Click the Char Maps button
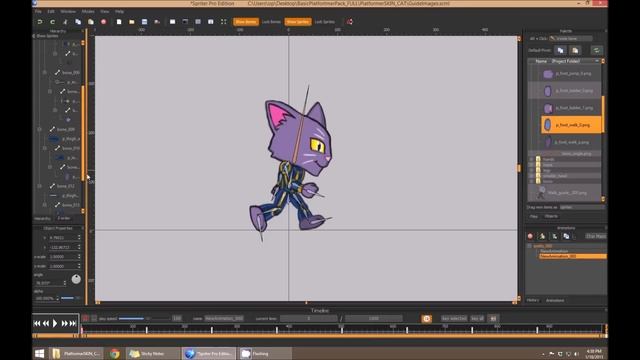 [596, 236]
